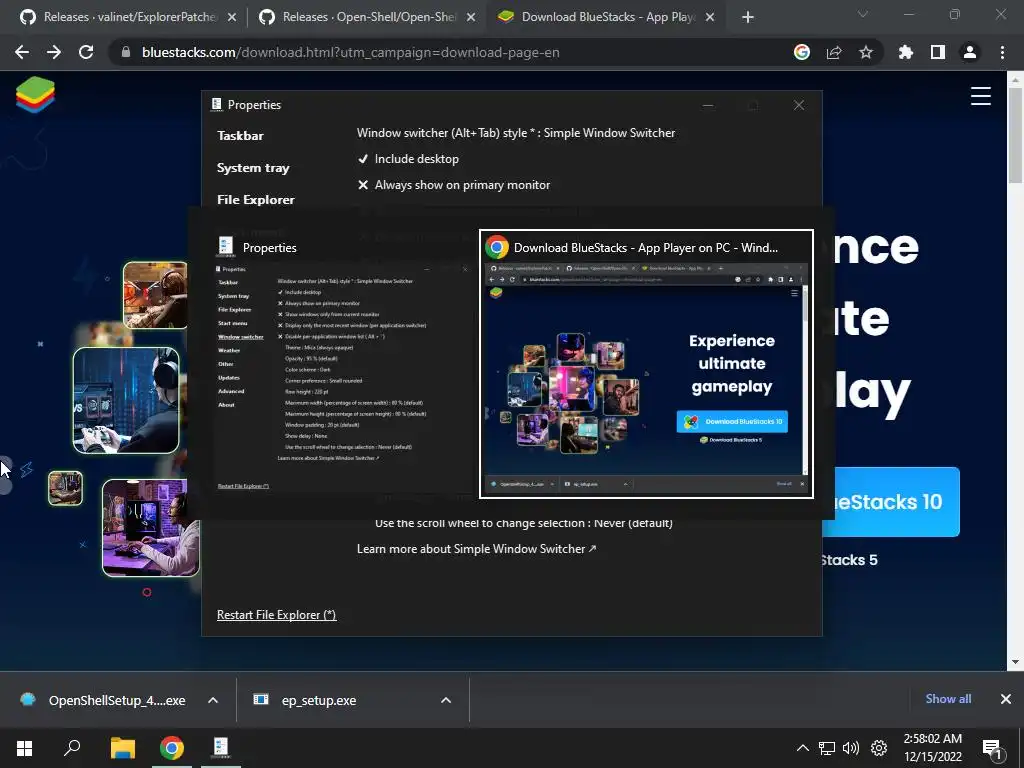Open notification center icon
The width and height of the screenshot is (1024, 768).
tap(992, 749)
